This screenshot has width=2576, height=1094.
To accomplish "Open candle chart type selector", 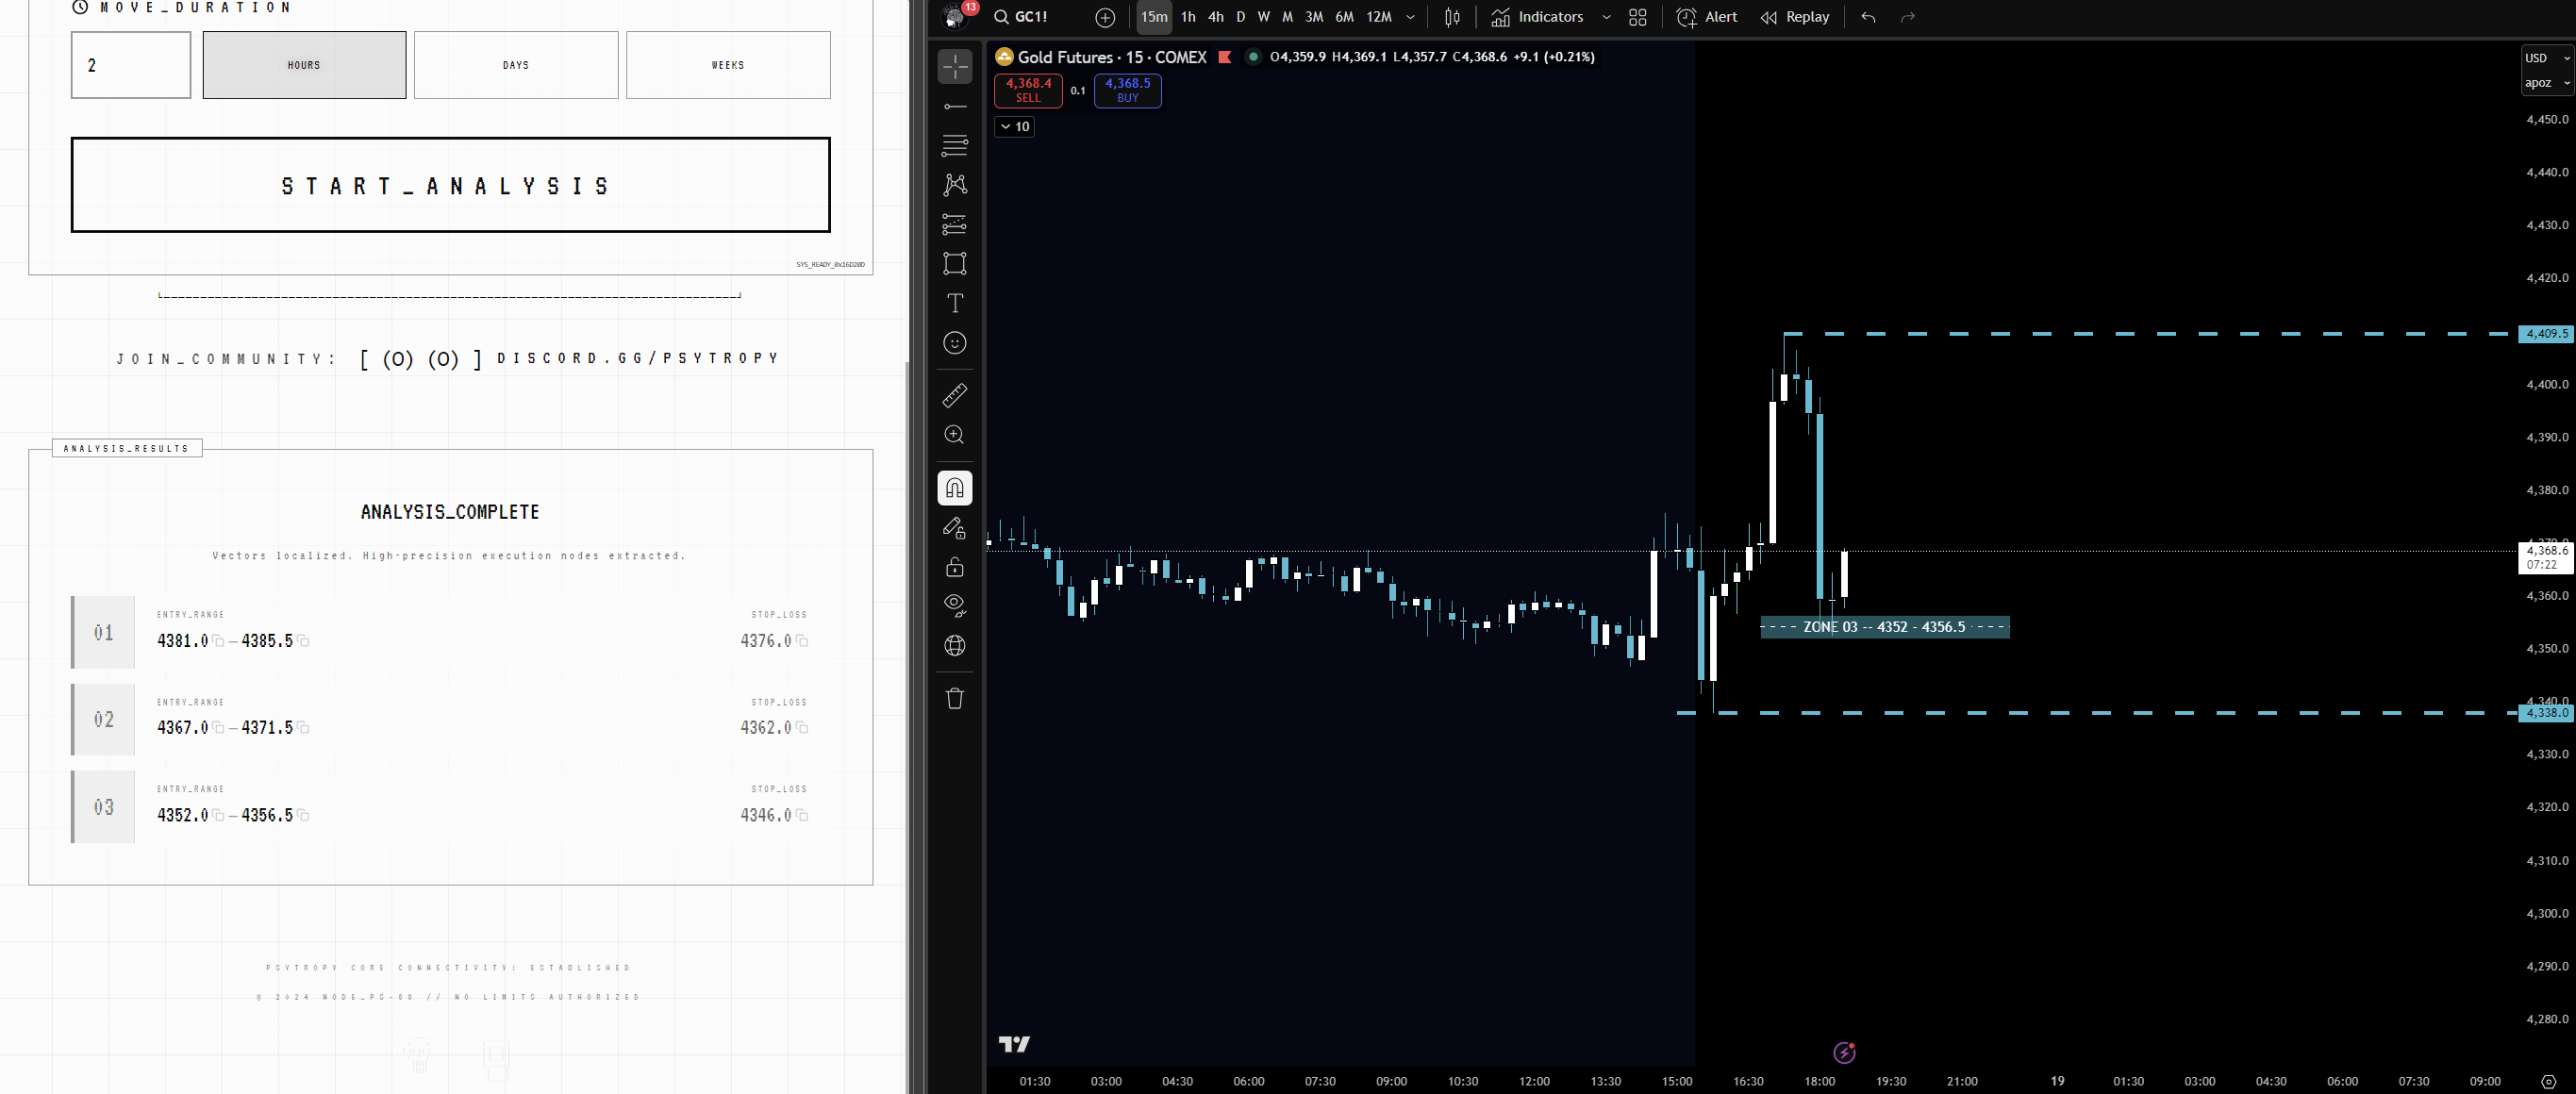I will [1452, 17].
